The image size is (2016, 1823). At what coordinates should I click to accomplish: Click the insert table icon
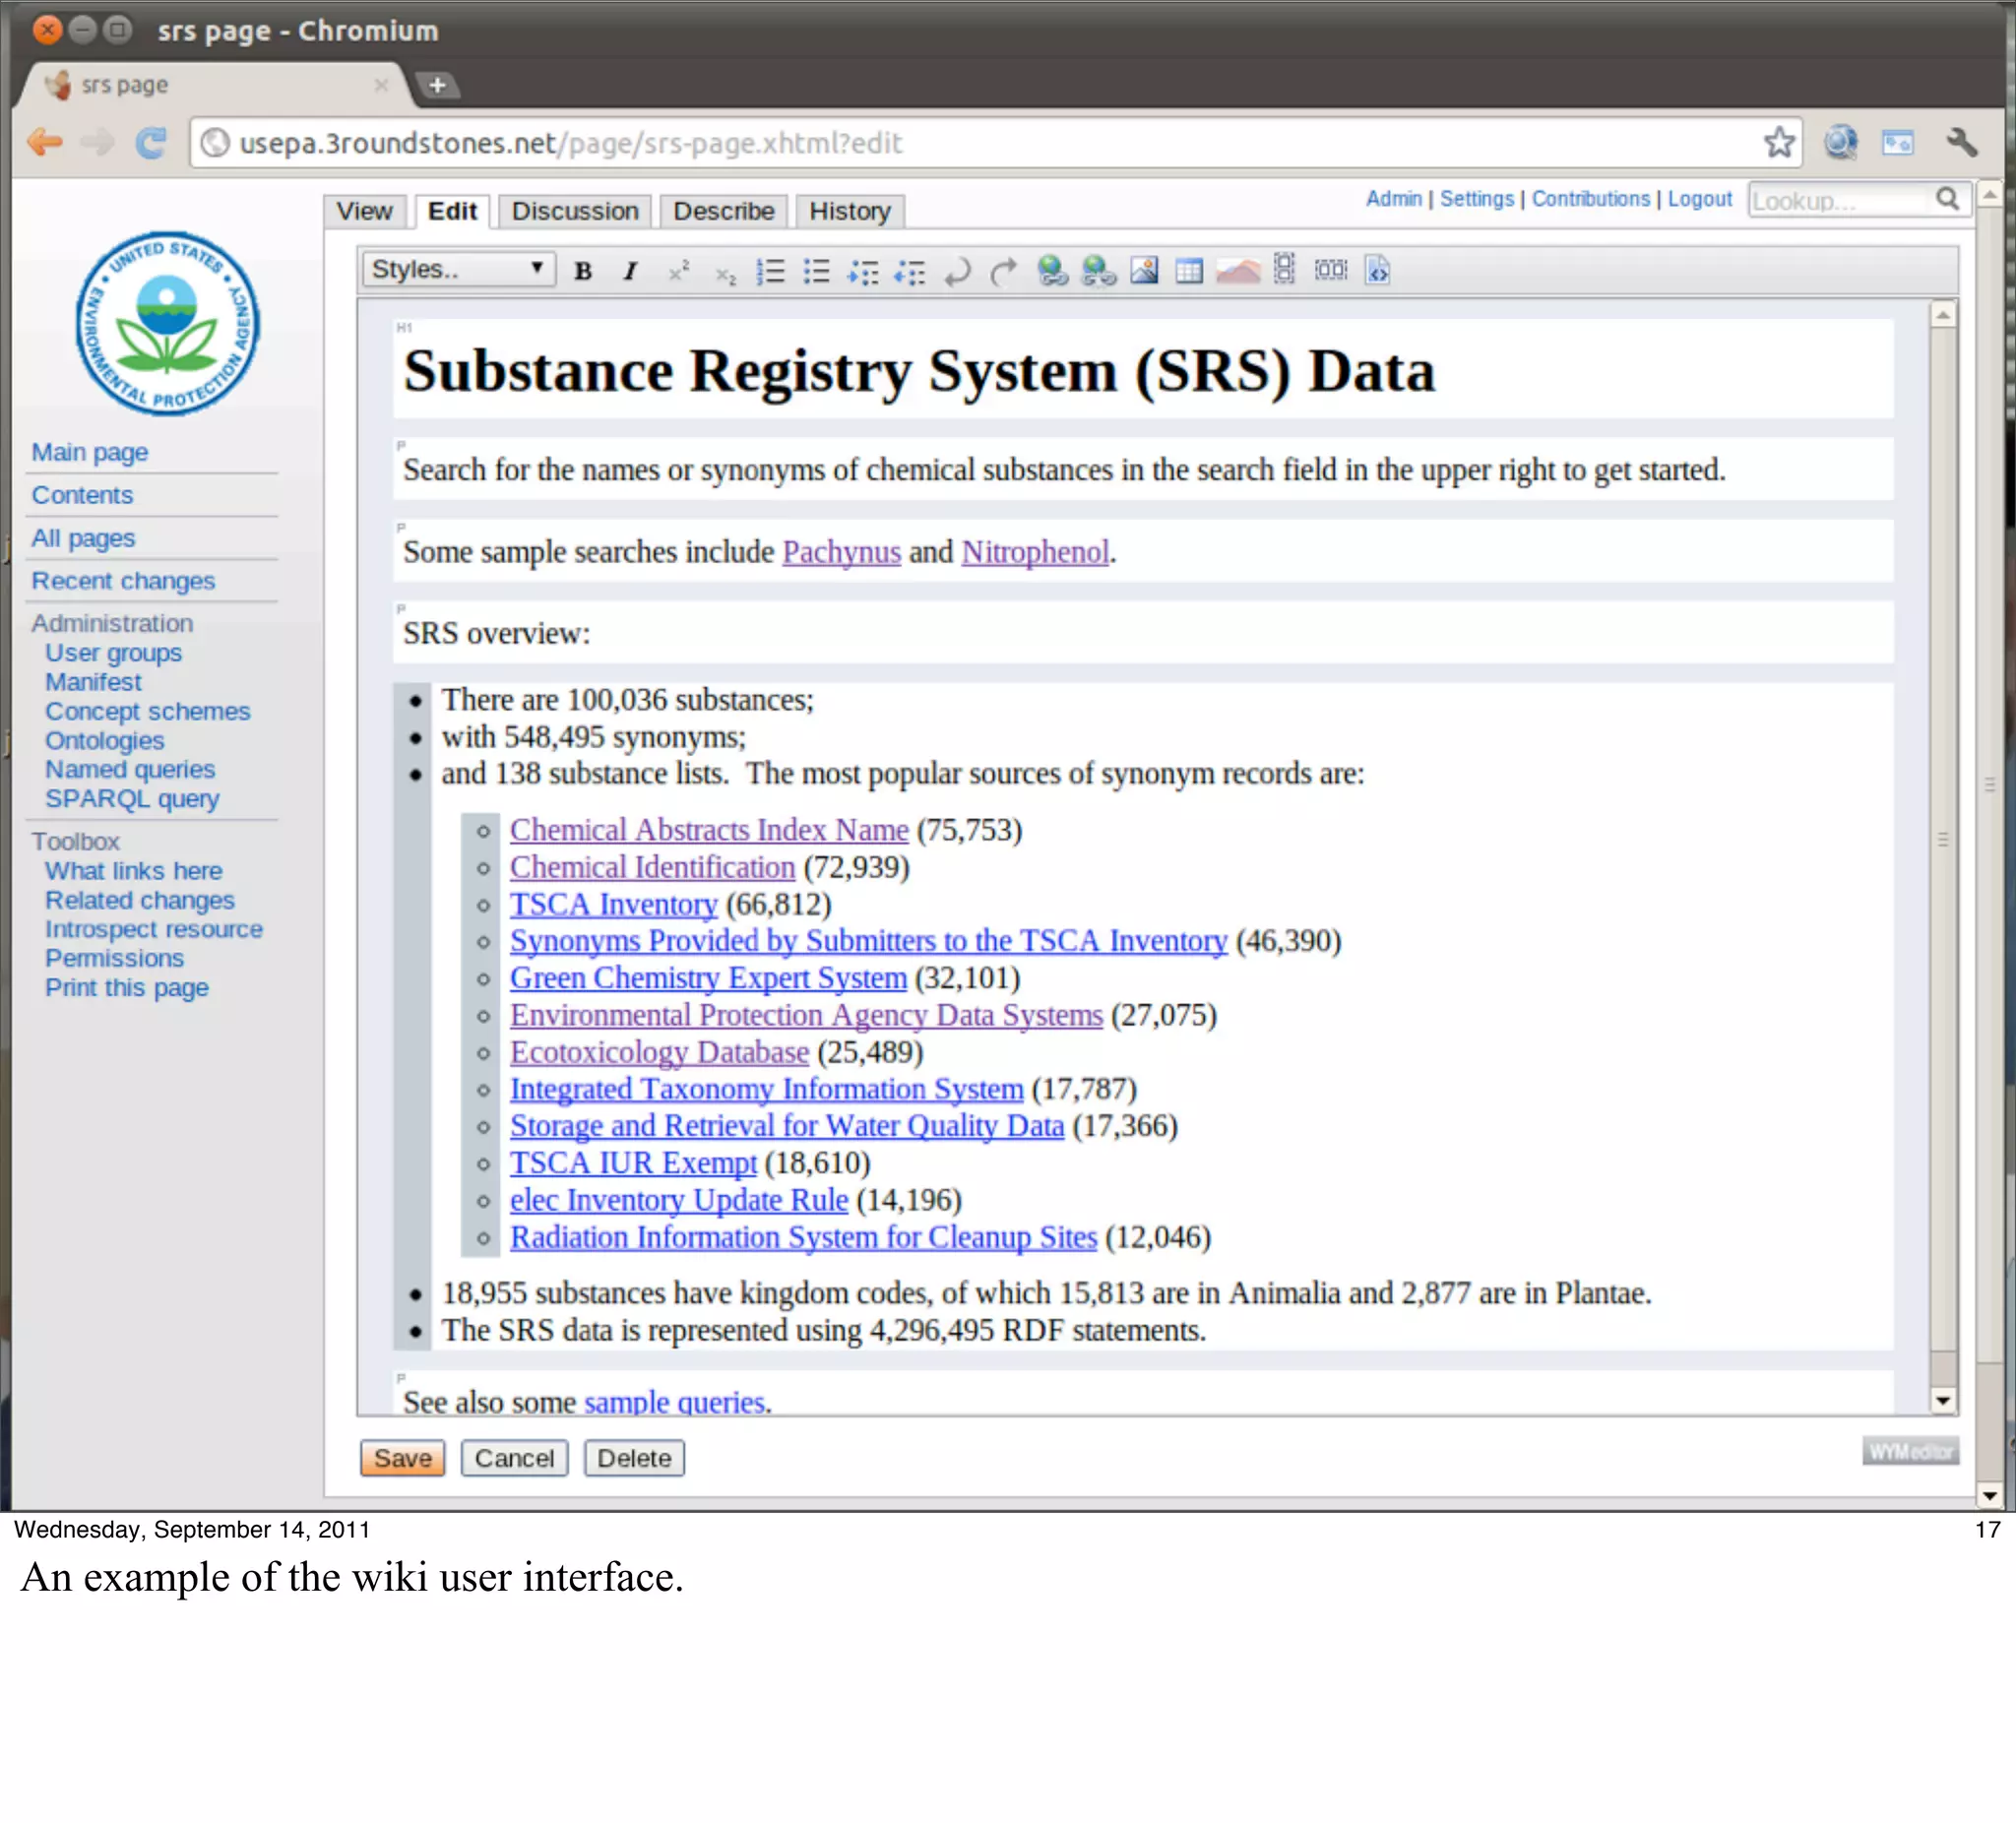pyautogui.click(x=1189, y=271)
